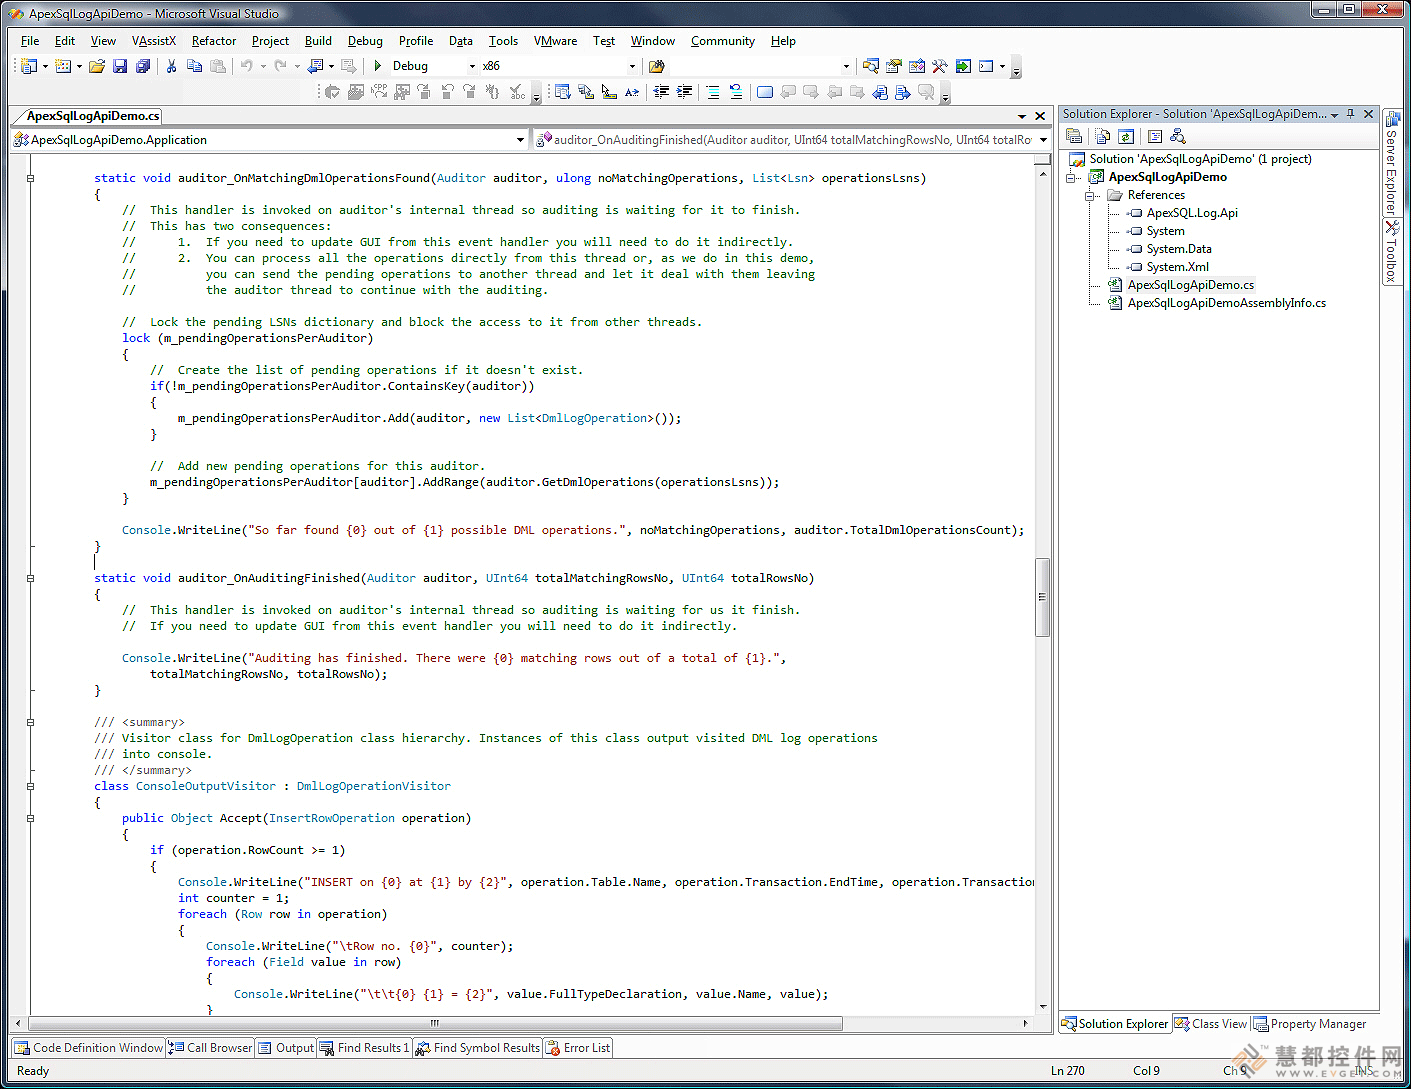Open the Object Browser toolbar icon
This screenshot has height=1089, width=1411.
pos(917,66)
